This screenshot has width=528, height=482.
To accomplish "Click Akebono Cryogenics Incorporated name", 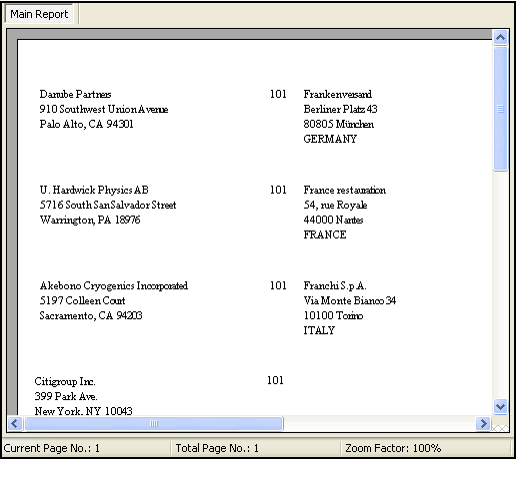I will click(x=114, y=286).
